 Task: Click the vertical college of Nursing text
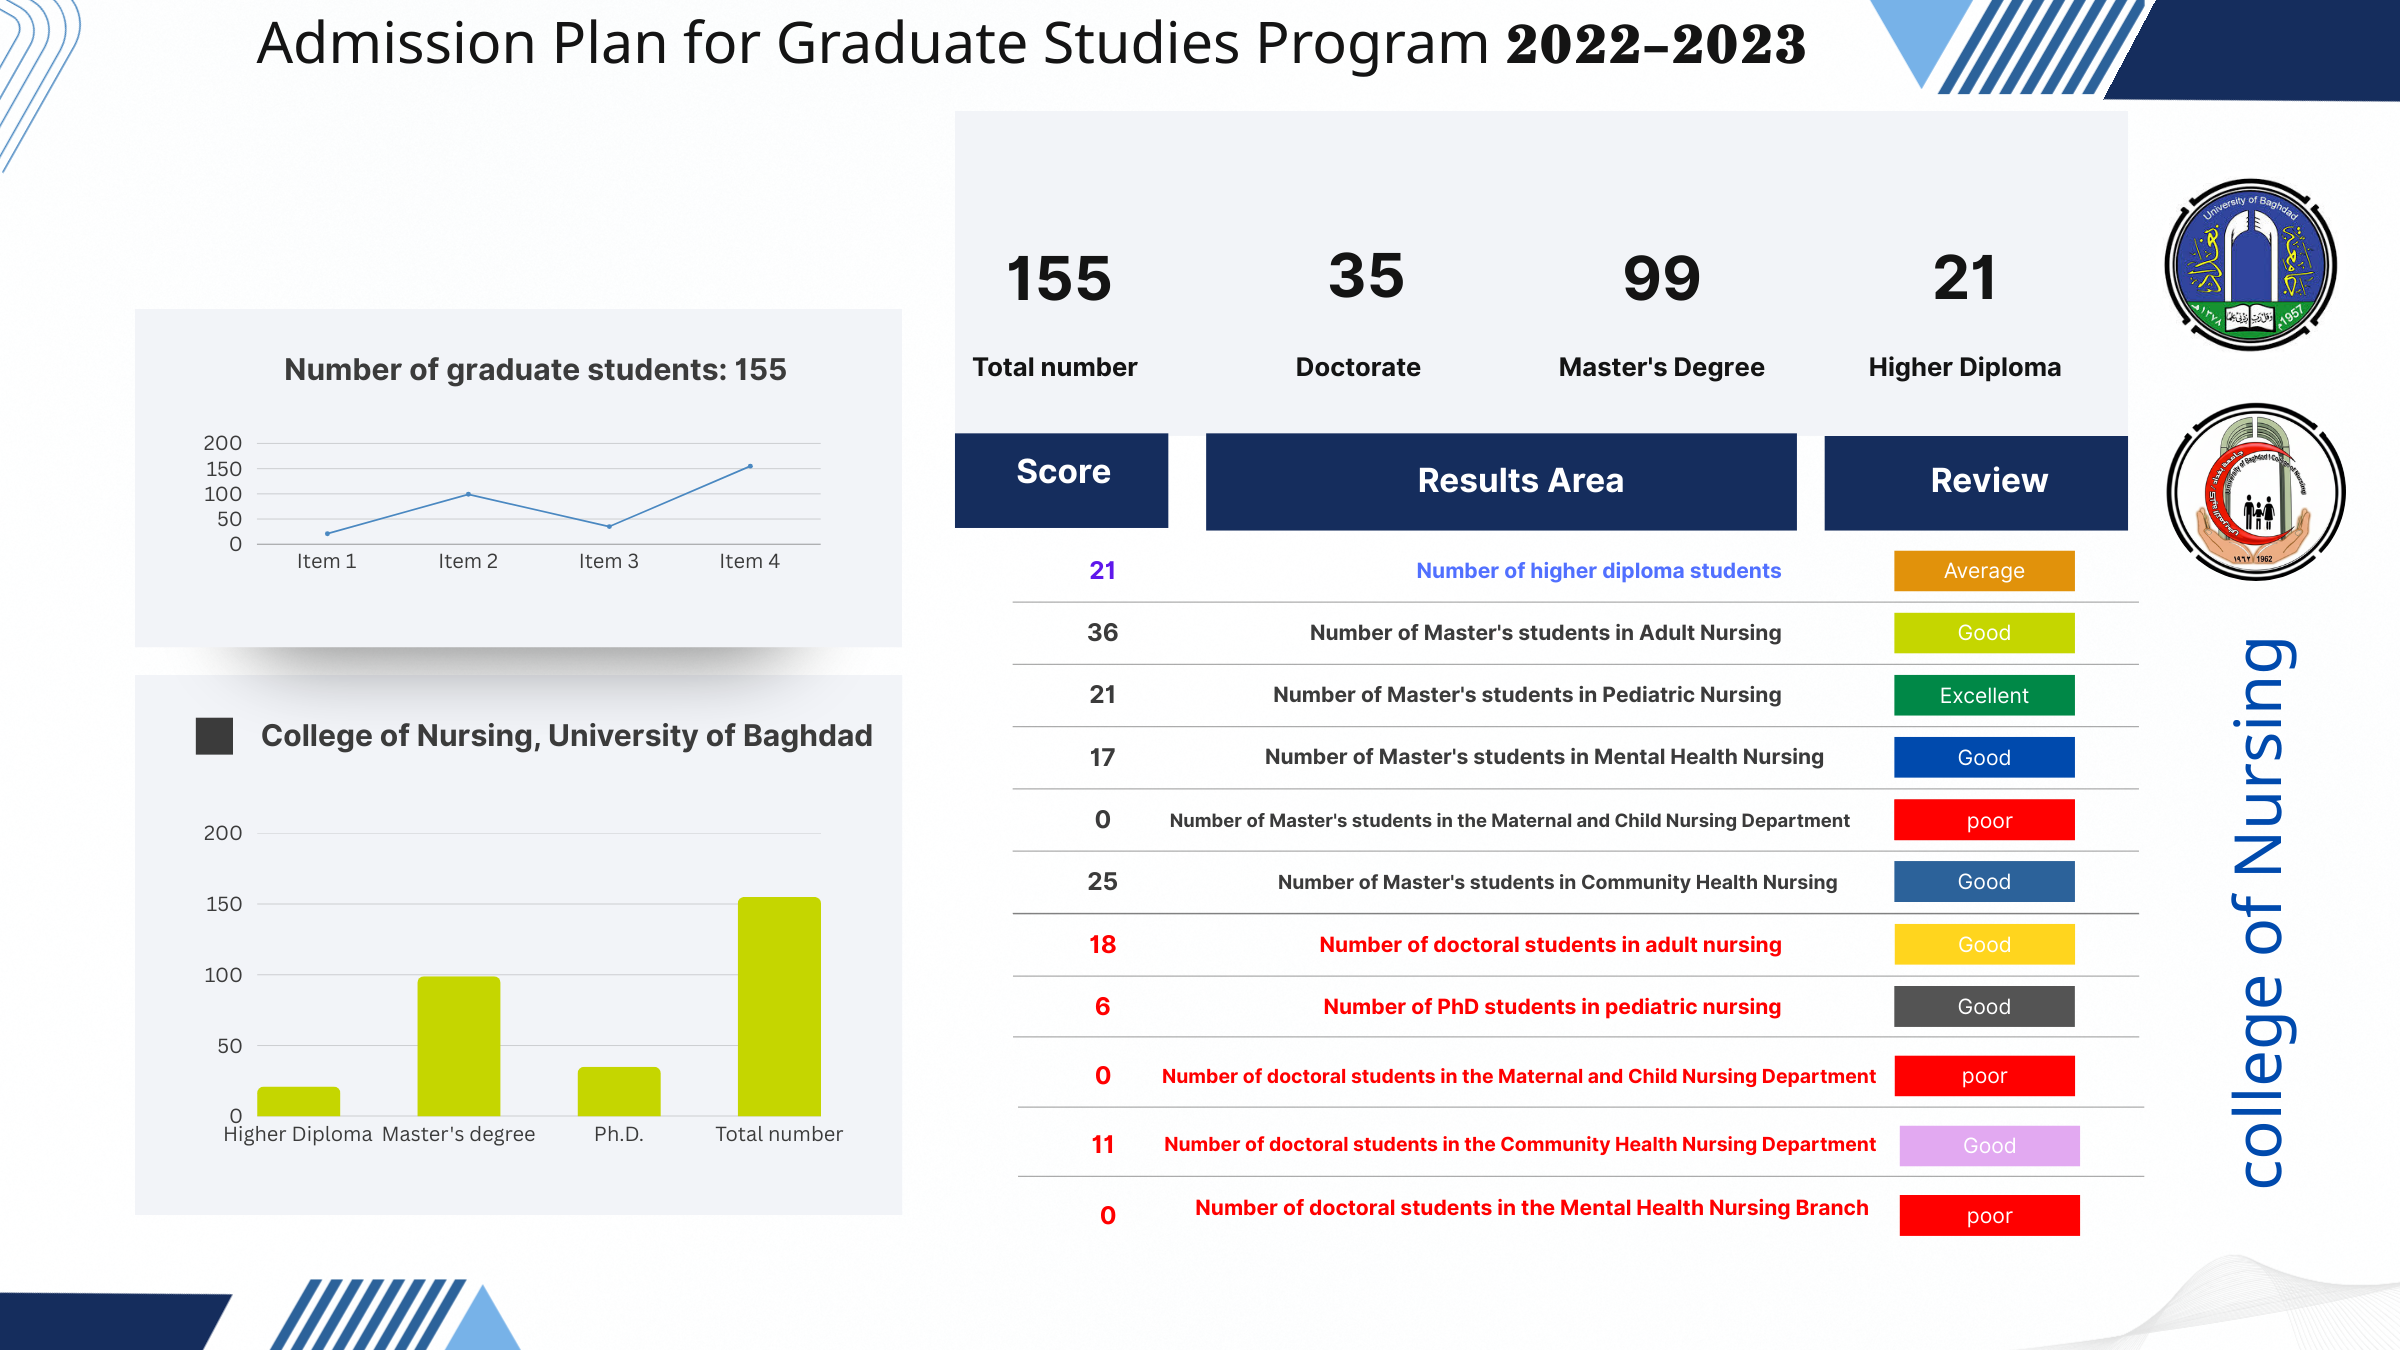[2262, 912]
